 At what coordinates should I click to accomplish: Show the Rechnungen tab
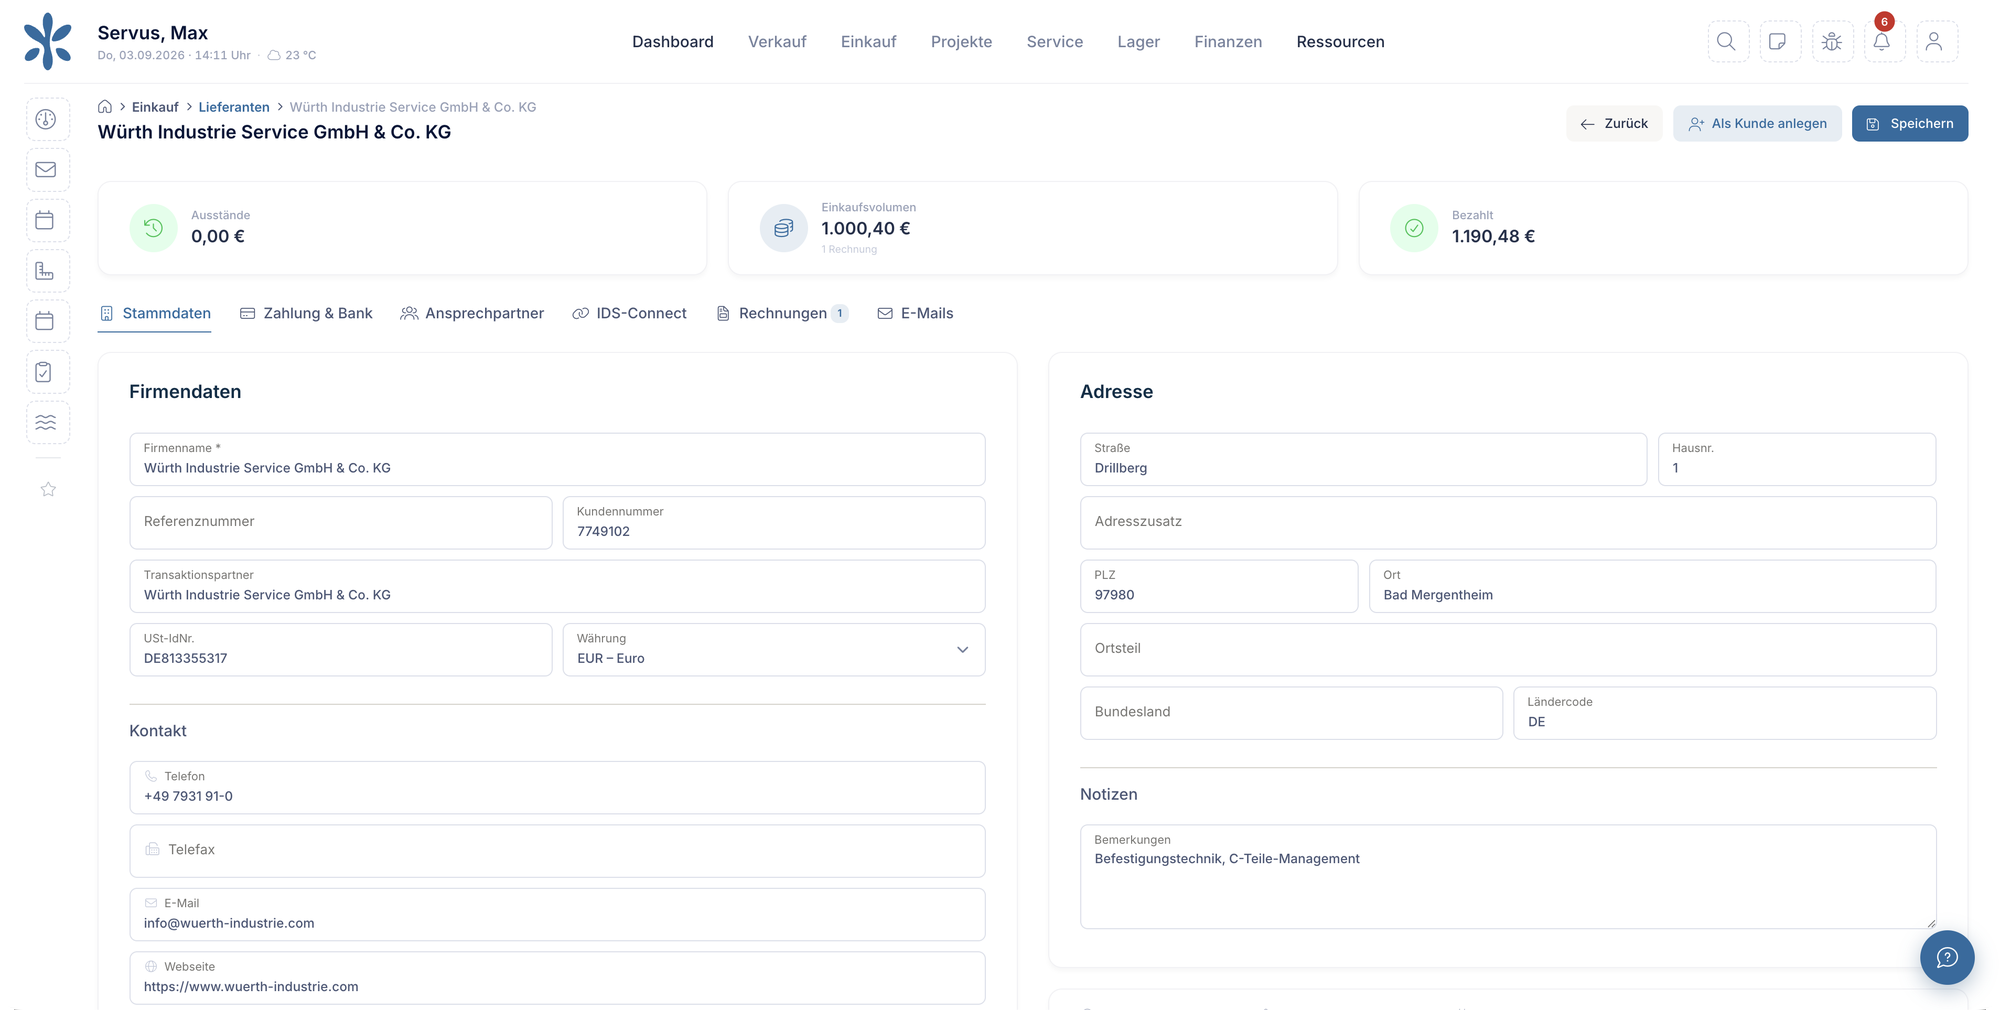coord(782,314)
